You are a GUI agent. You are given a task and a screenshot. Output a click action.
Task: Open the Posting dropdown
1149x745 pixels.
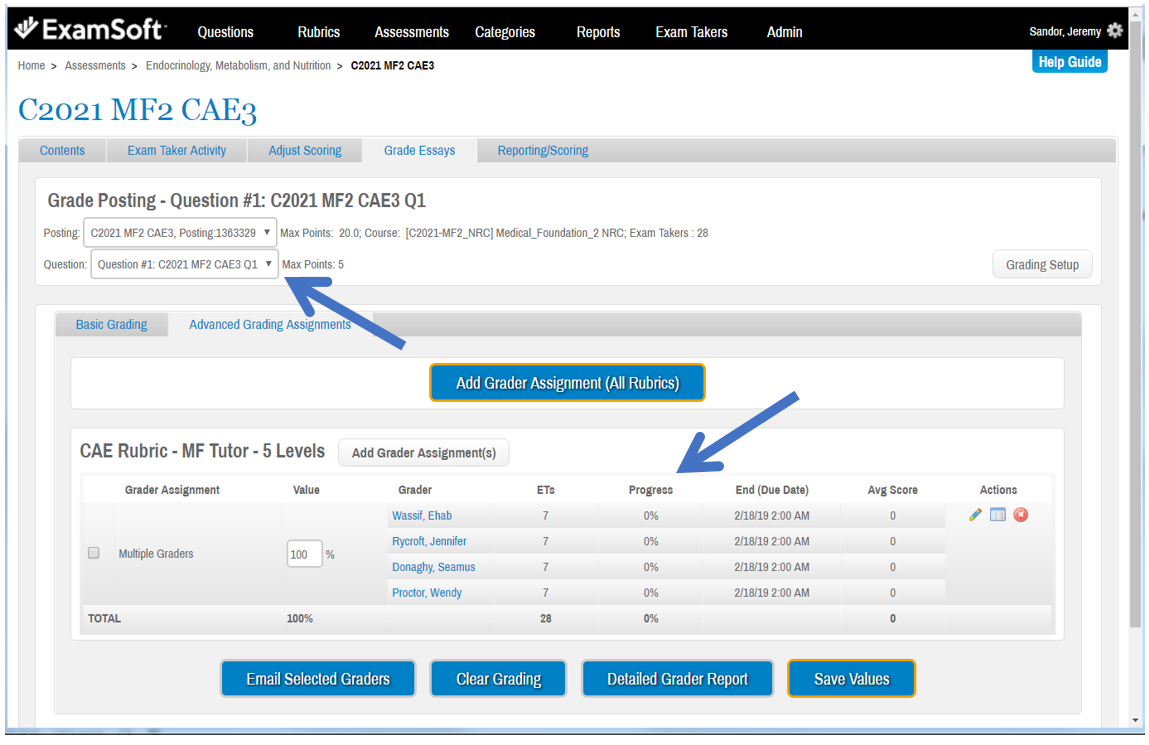[180, 233]
